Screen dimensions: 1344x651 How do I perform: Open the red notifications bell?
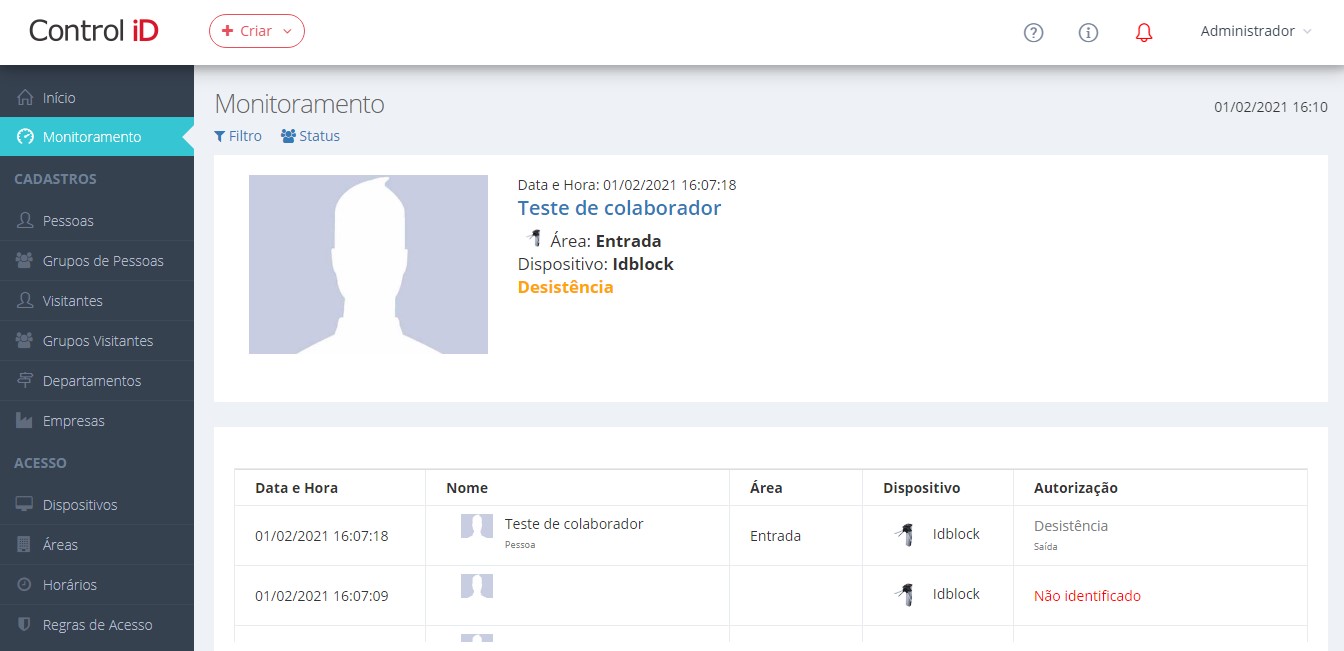[x=1144, y=32]
